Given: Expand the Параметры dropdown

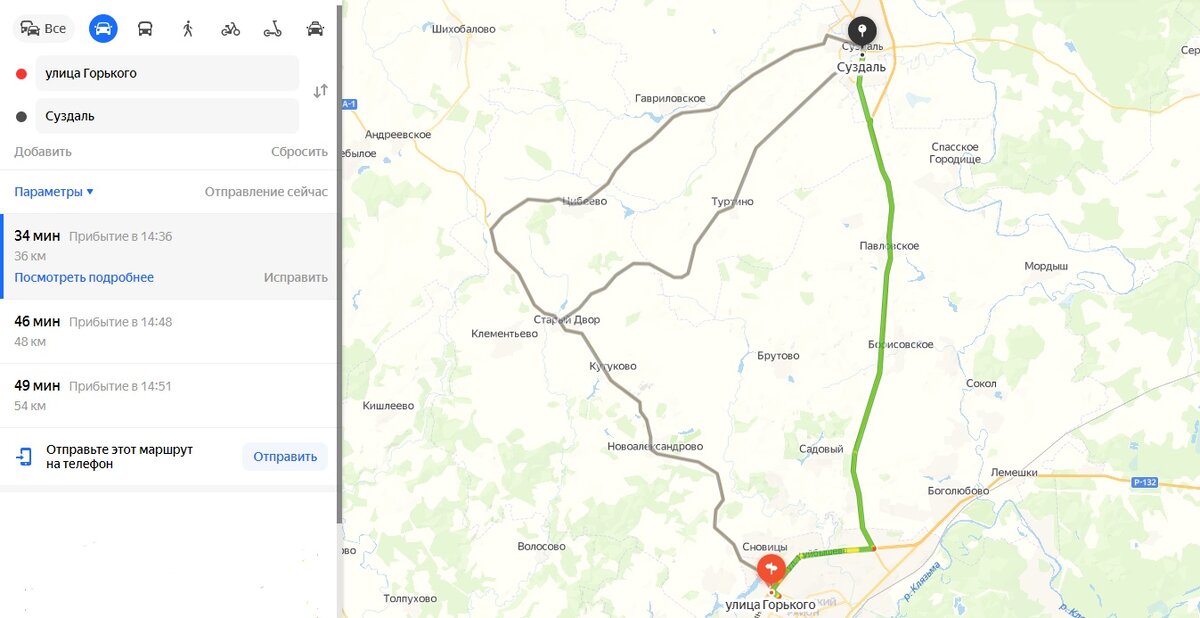Looking at the screenshot, I should (x=54, y=192).
